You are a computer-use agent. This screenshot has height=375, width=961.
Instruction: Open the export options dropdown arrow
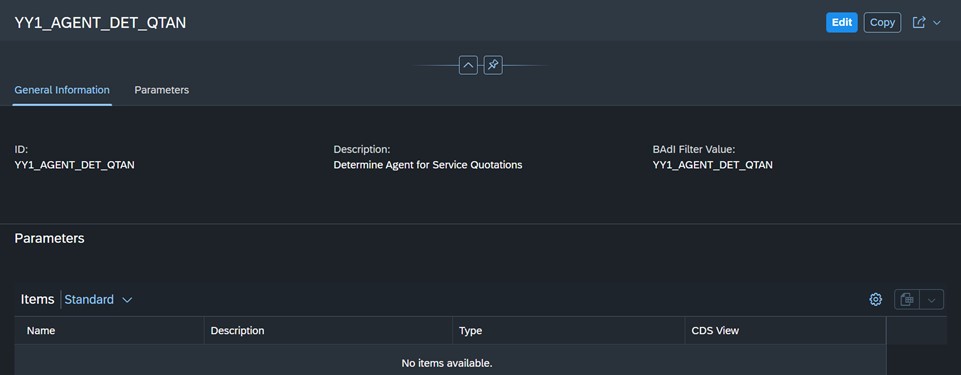tap(932, 300)
